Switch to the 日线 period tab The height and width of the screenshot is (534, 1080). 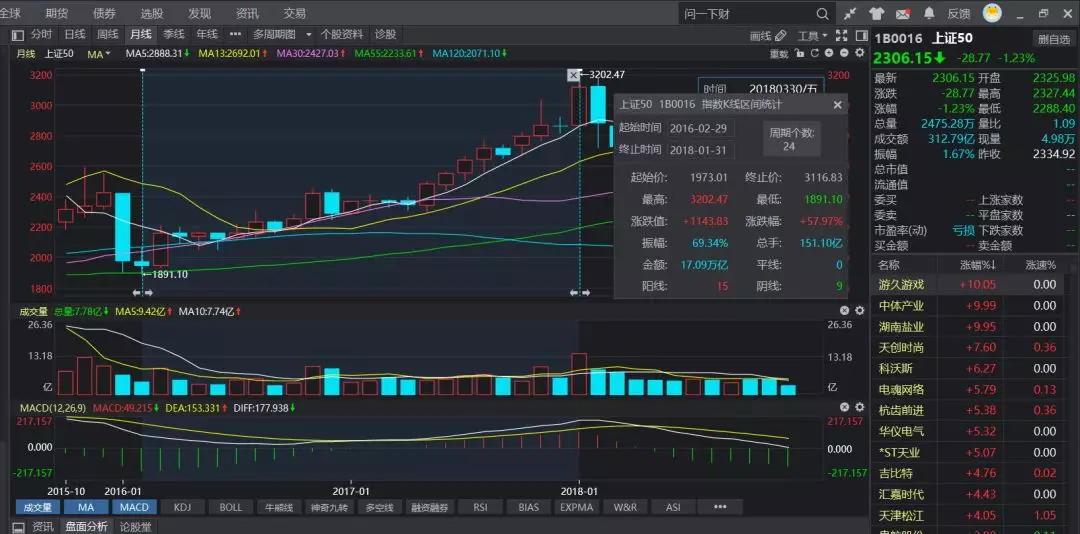point(75,34)
